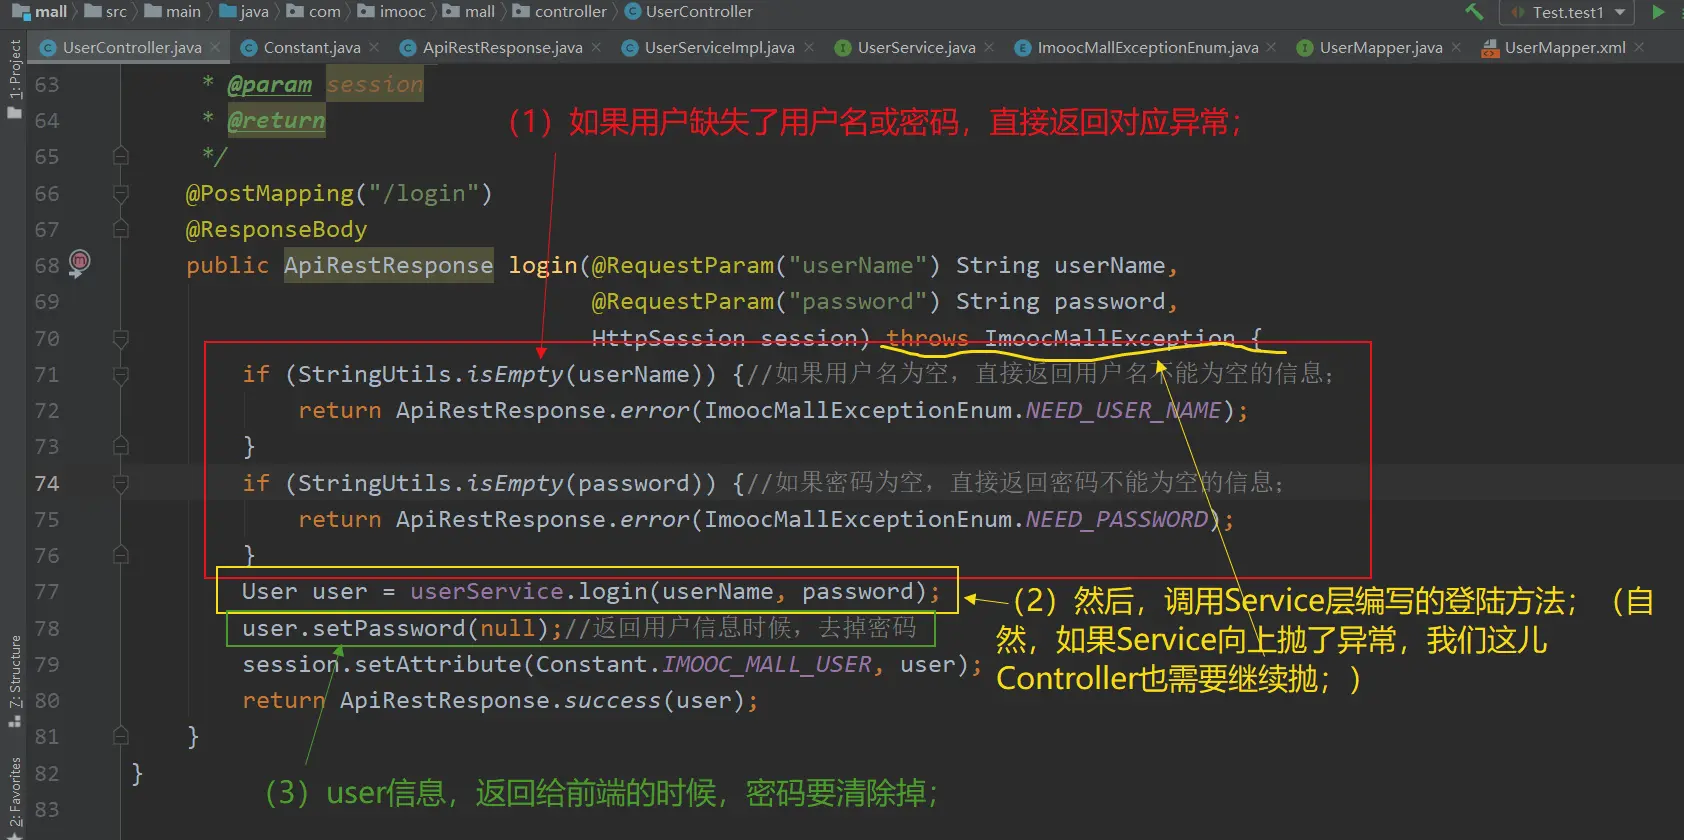Click the interface icon on UserService.java tab
The height and width of the screenshot is (840, 1684).
[843, 48]
